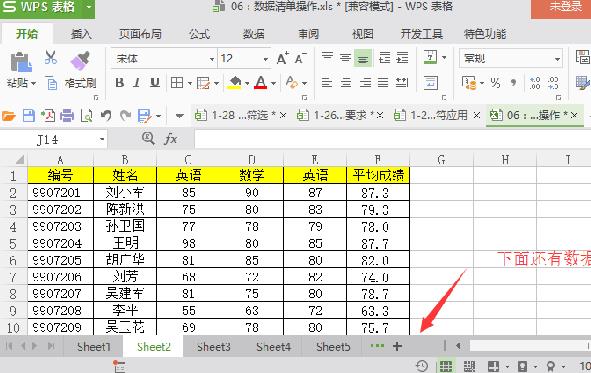Screen dimensions: 591x373
Task: Decrease font size with A- icon
Action: 300,58
